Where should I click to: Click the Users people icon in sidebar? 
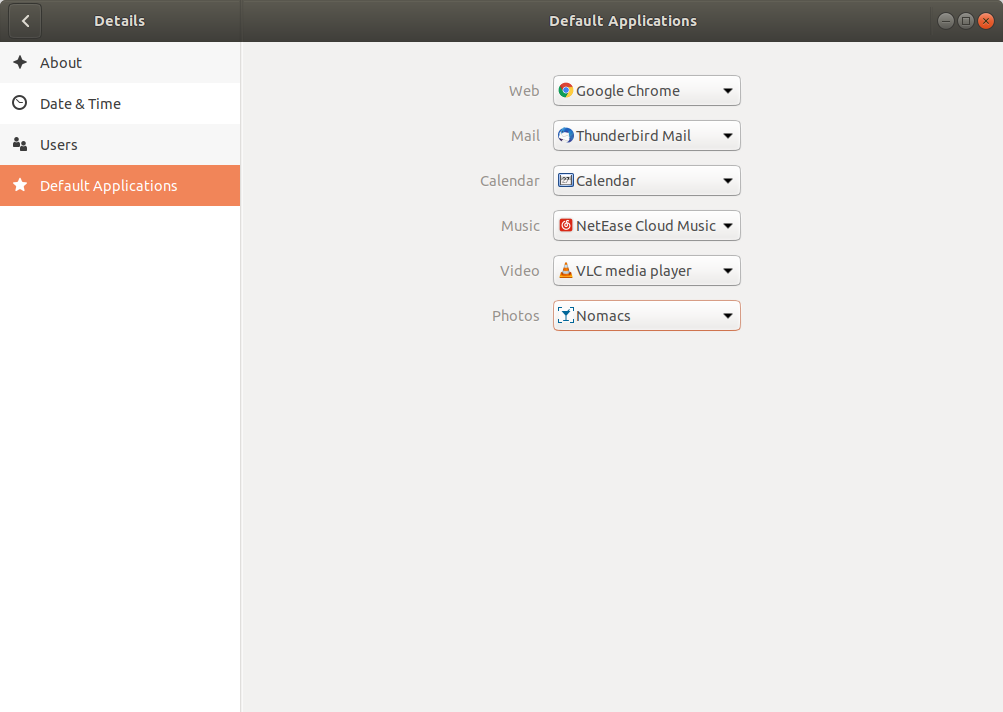pos(20,145)
